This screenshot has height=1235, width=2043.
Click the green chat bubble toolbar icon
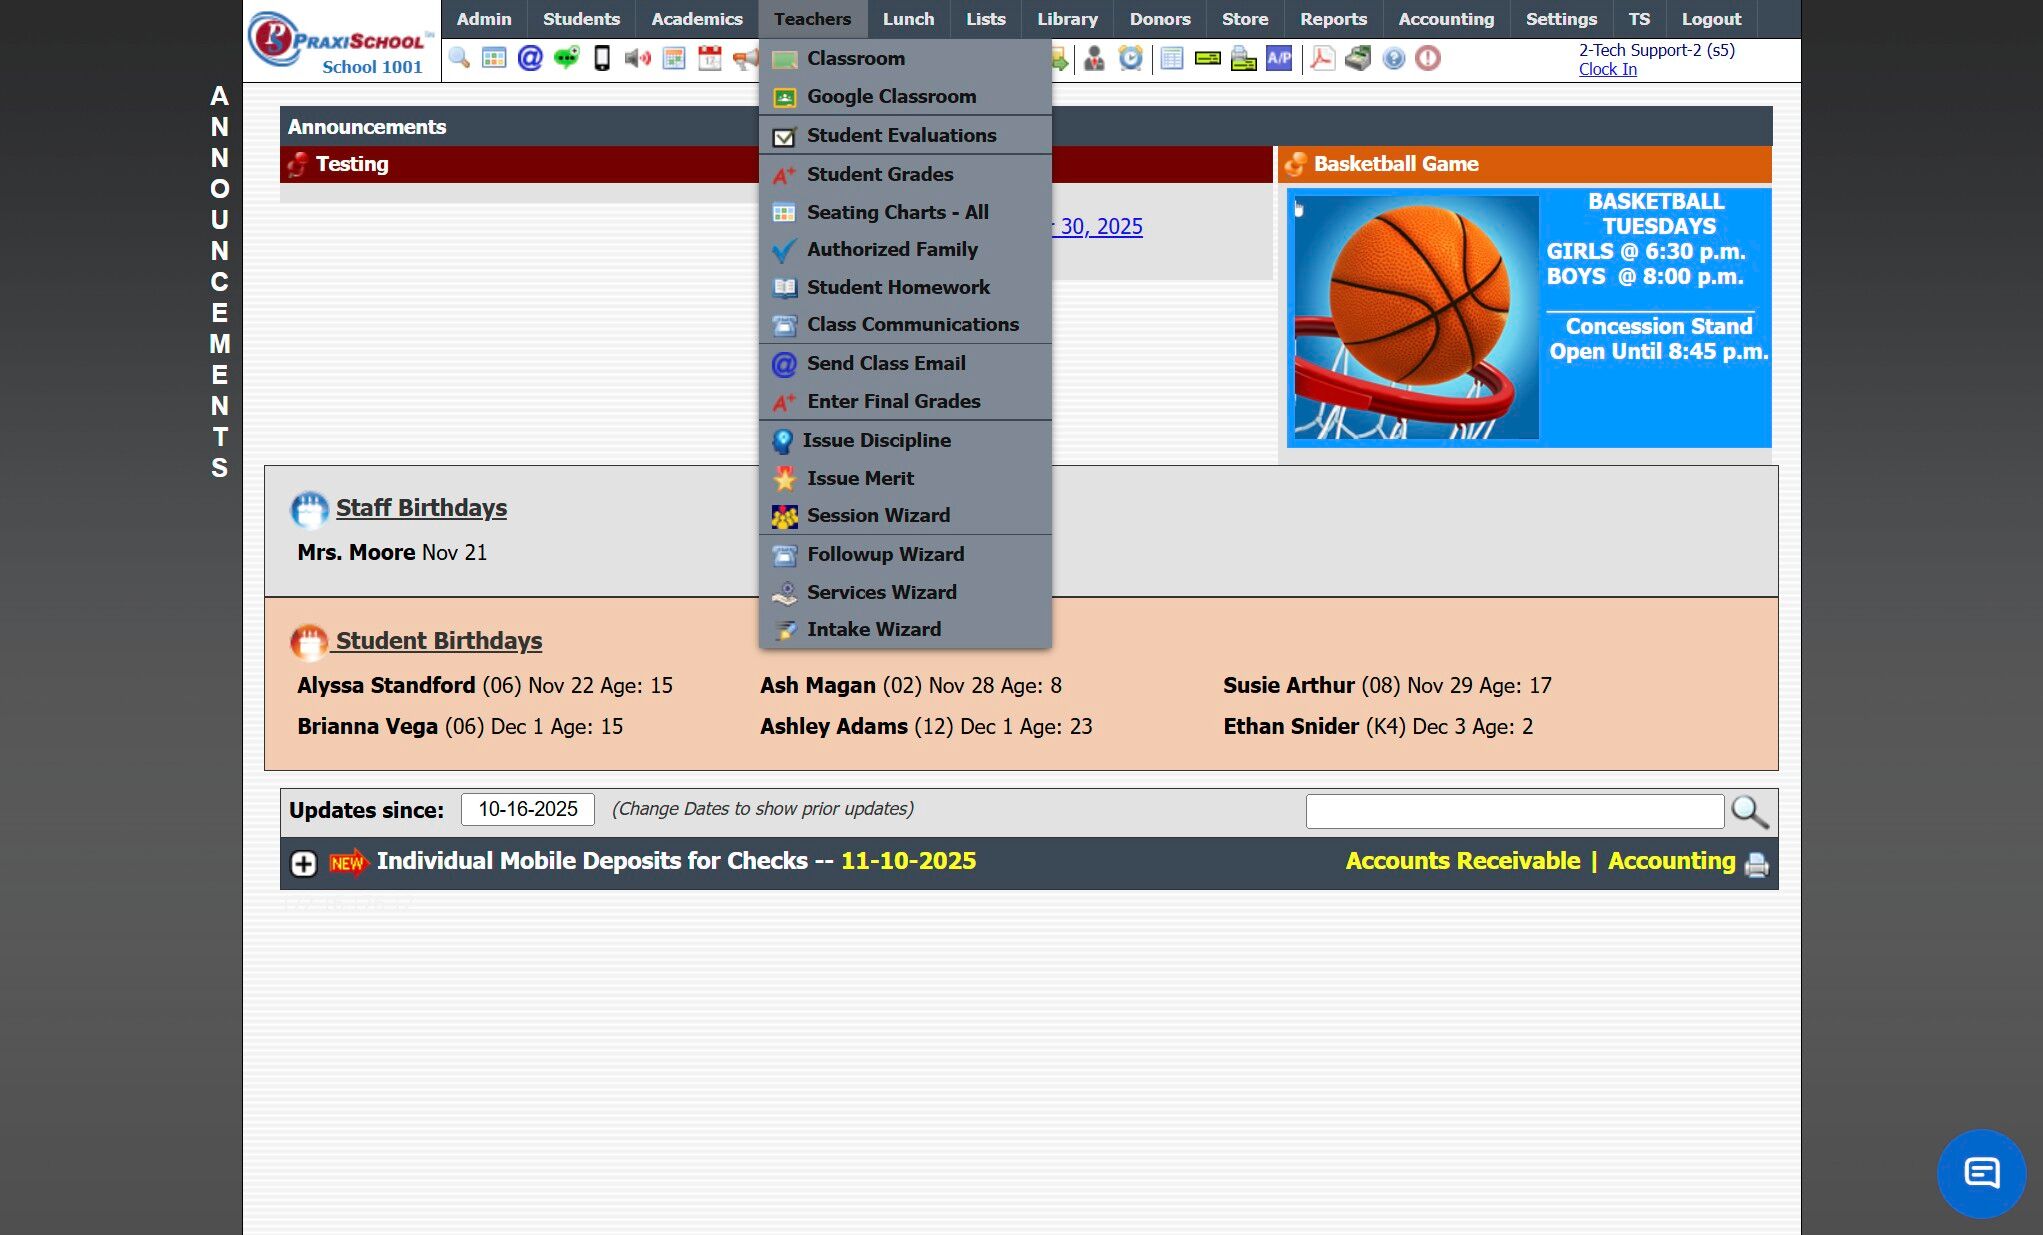[566, 58]
